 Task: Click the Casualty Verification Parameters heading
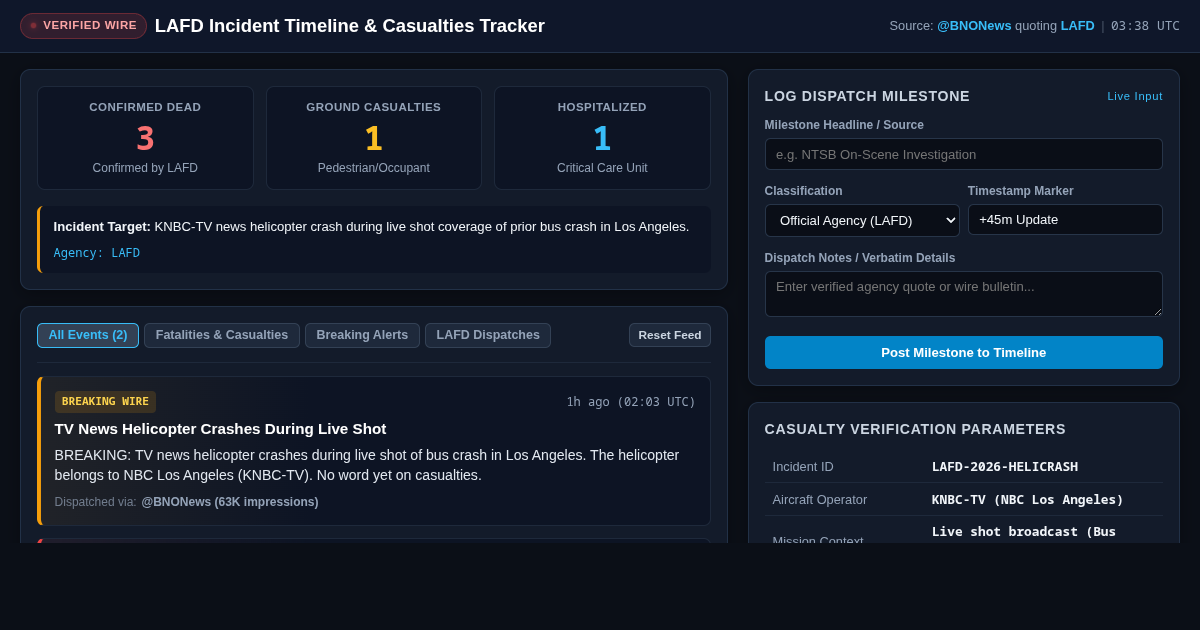click(915, 429)
